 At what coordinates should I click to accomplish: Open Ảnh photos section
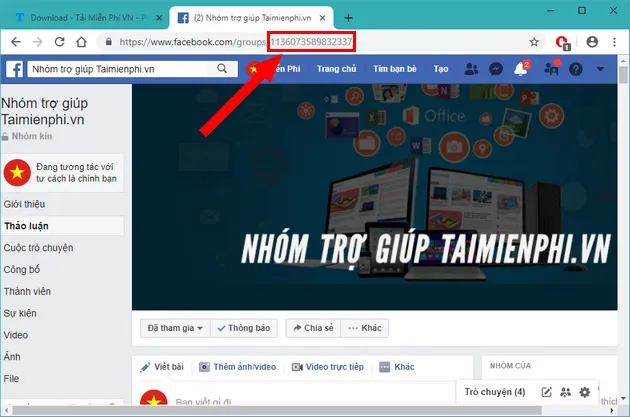click(x=12, y=356)
